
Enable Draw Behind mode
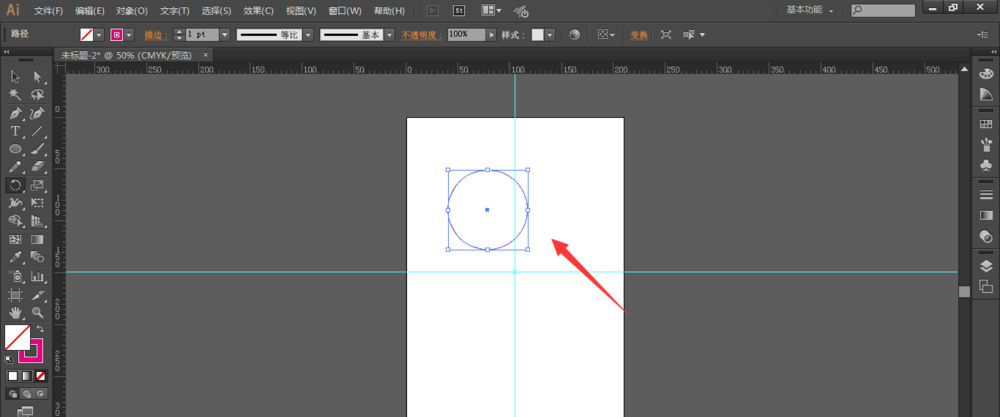coord(27,393)
